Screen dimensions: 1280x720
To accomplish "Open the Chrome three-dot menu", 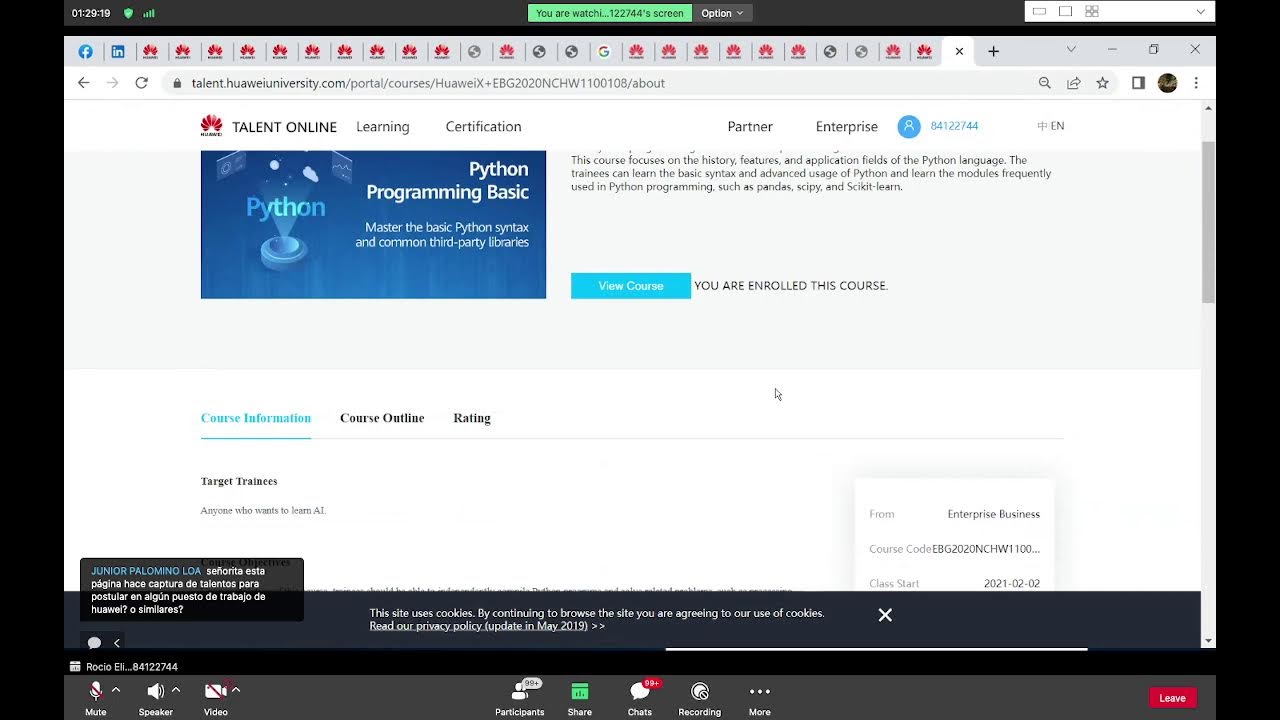I will coord(1196,83).
